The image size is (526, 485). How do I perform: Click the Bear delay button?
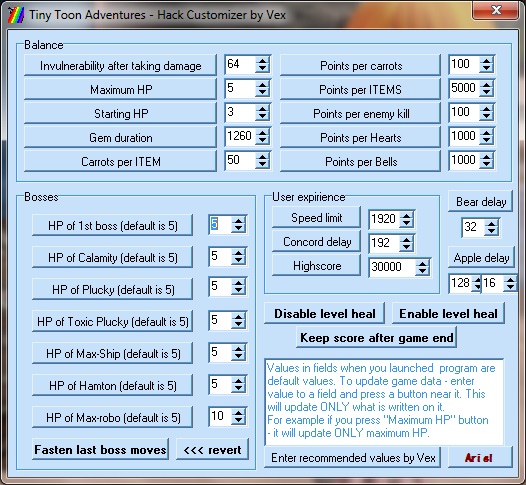point(480,202)
